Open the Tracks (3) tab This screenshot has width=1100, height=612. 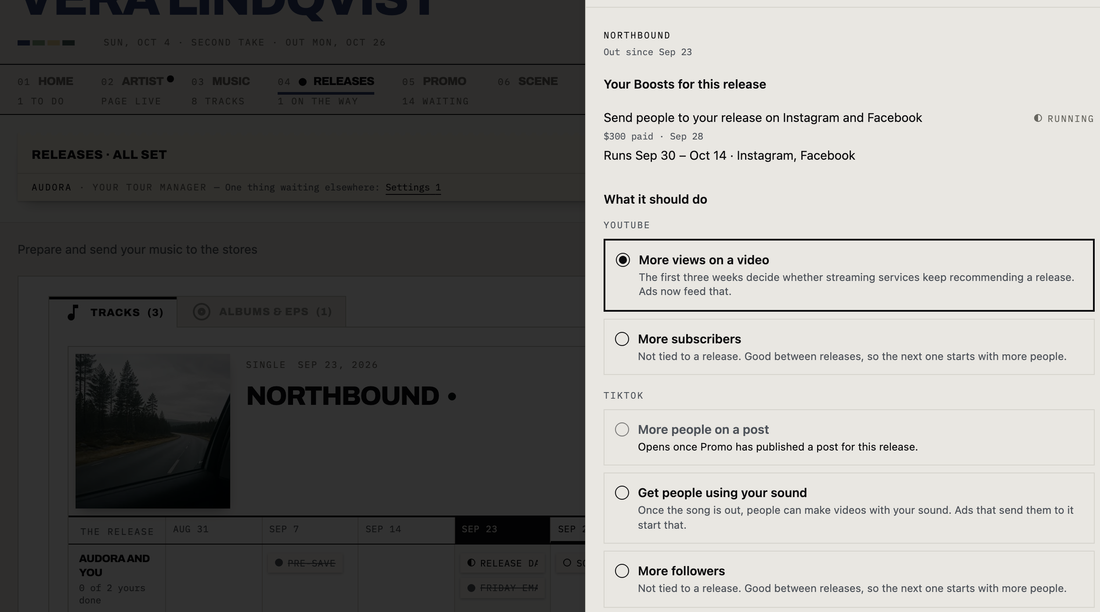[x=113, y=312]
